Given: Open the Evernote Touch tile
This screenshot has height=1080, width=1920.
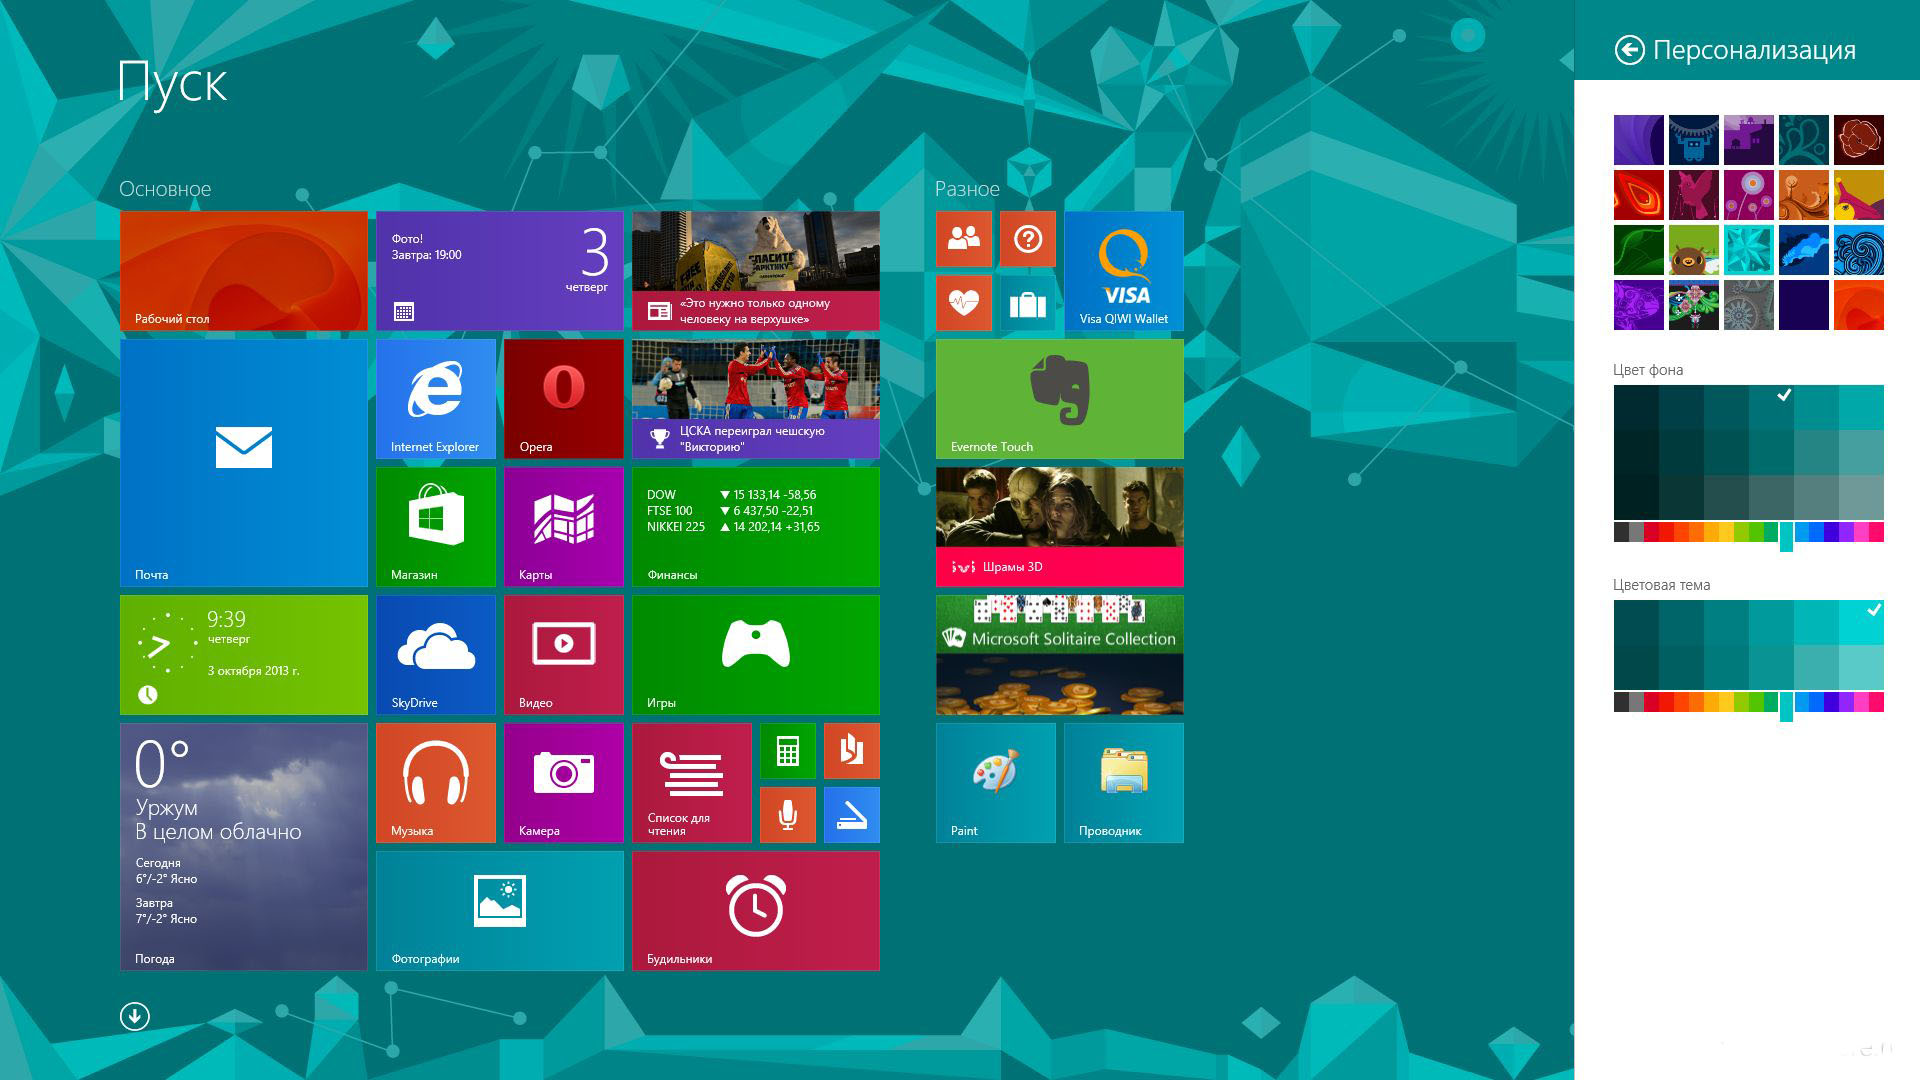Looking at the screenshot, I should click(x=1059, y=398).
